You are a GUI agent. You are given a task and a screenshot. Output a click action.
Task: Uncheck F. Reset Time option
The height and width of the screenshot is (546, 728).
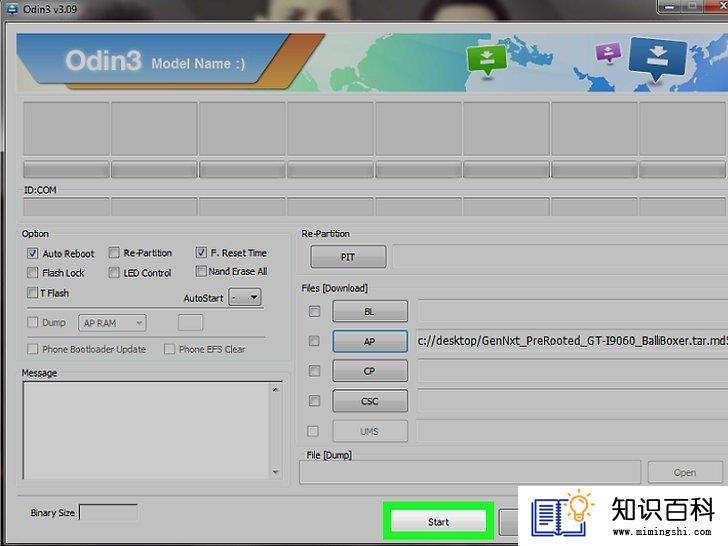click(201, 253)
